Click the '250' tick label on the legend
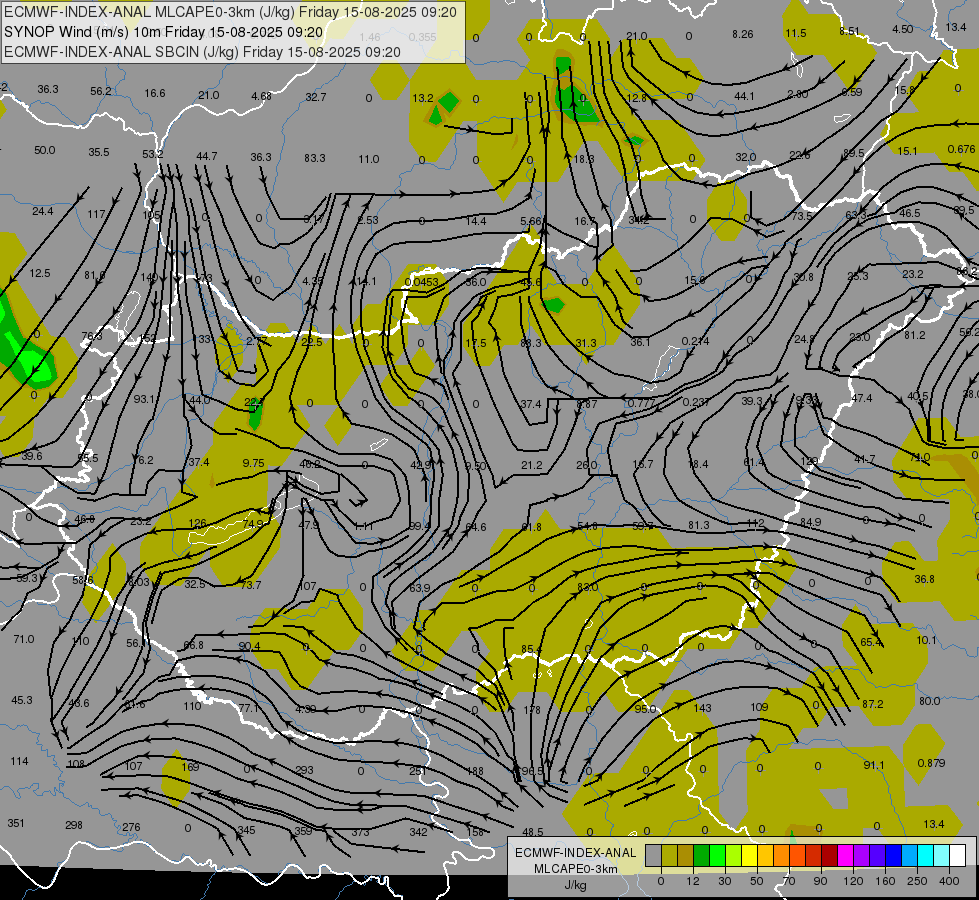The width and height of the screenshot is (979, 900). tap(917, 881)
